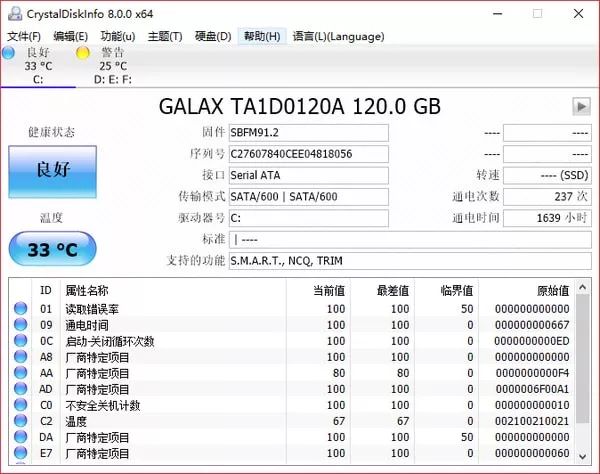Click the 标准 standard field
The height and width of the screenshot is (474, 600).
410,240
